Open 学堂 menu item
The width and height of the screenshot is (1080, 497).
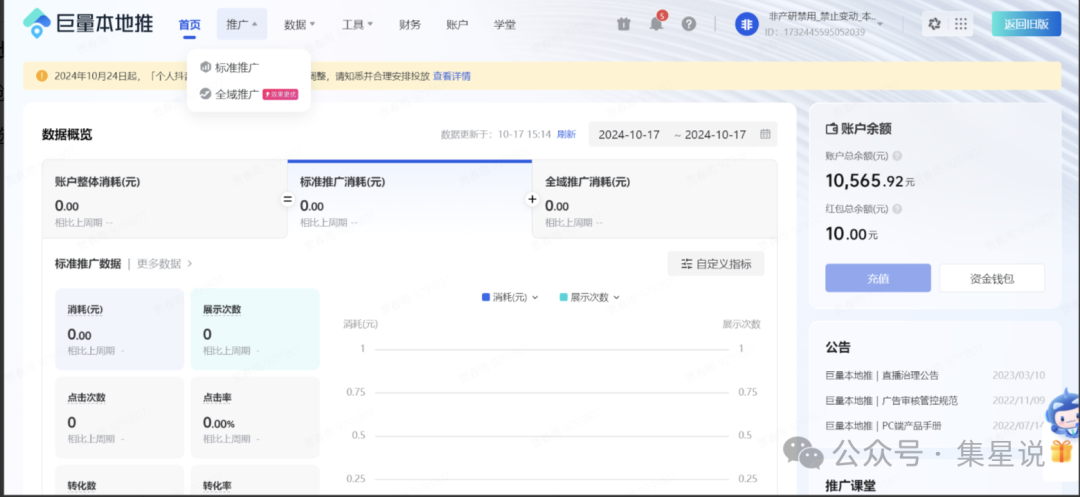pyautogui.click(x=504, y=24)
